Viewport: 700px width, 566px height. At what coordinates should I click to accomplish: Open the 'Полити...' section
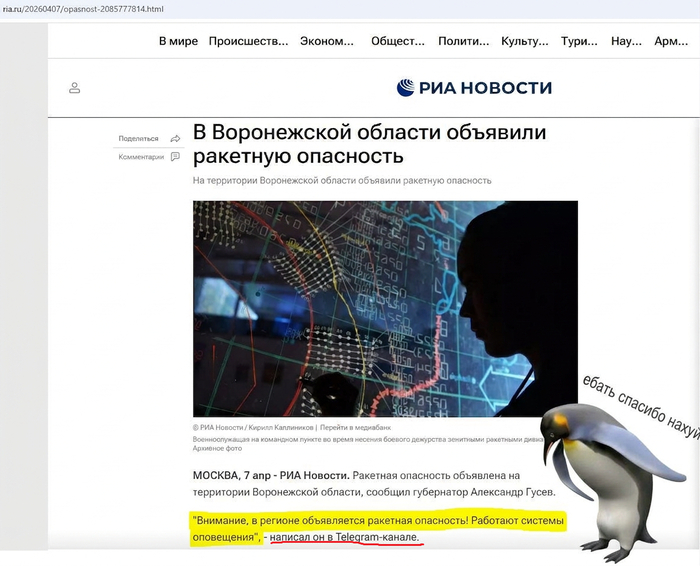(x=463, y=41)
